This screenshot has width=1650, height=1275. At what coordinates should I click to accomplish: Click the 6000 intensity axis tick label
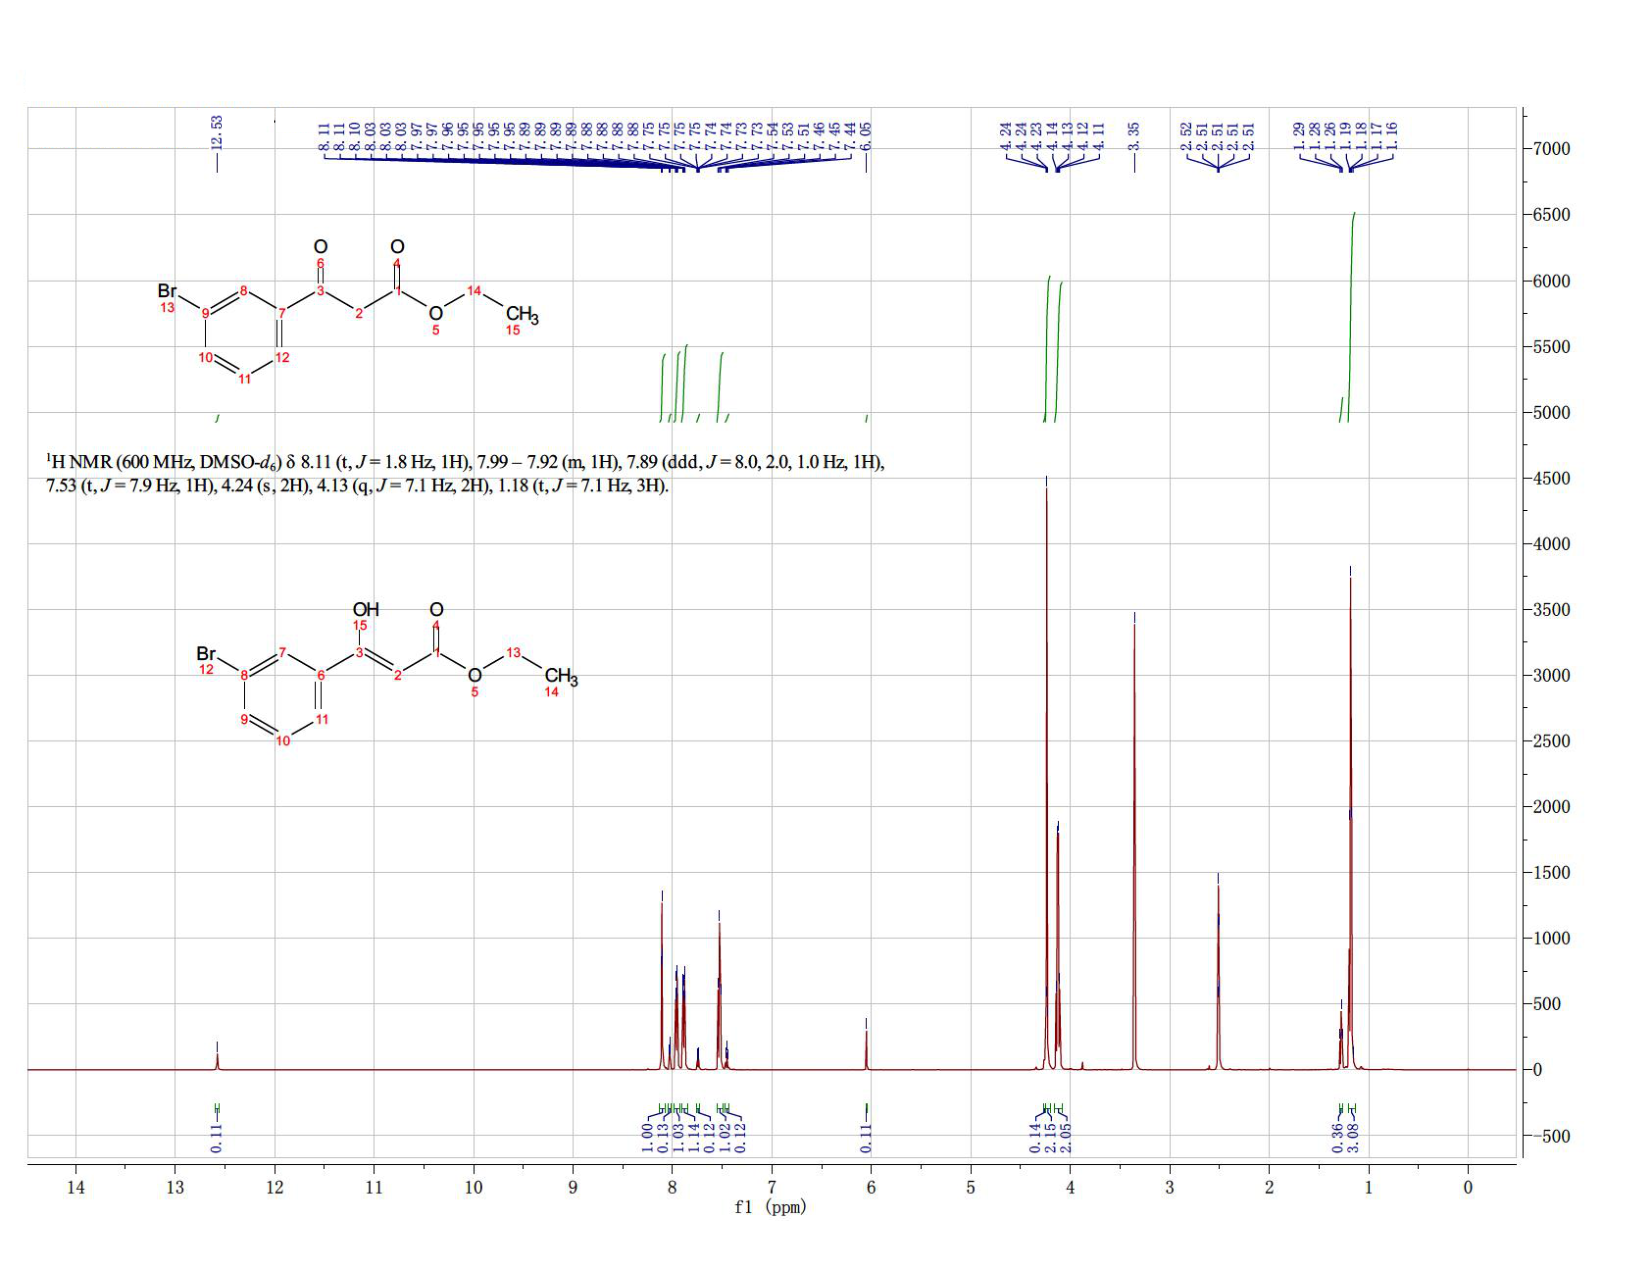pos(1550,281)
